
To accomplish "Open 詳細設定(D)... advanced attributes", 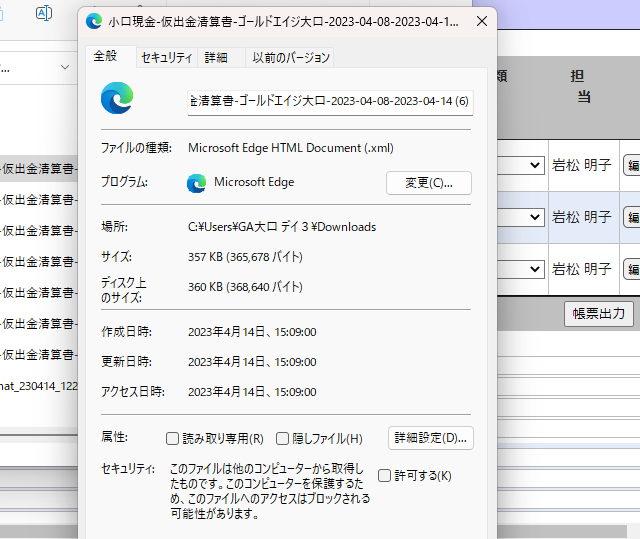I will click(431, 438).
